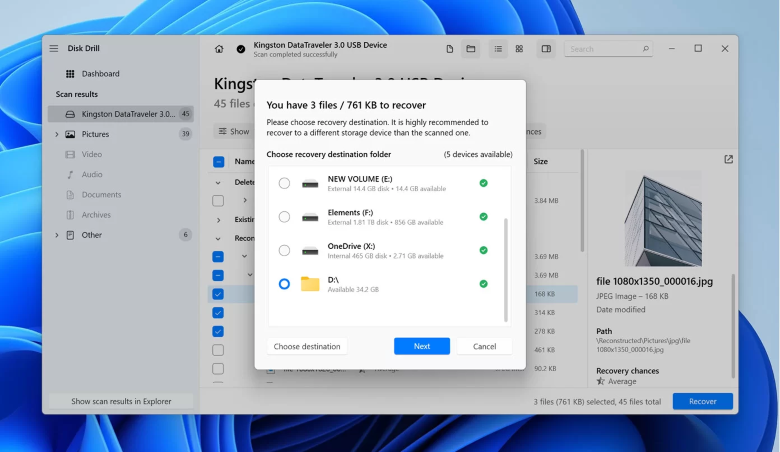
Task: Expand the Other category in sidebar
Action: [56, 235]
